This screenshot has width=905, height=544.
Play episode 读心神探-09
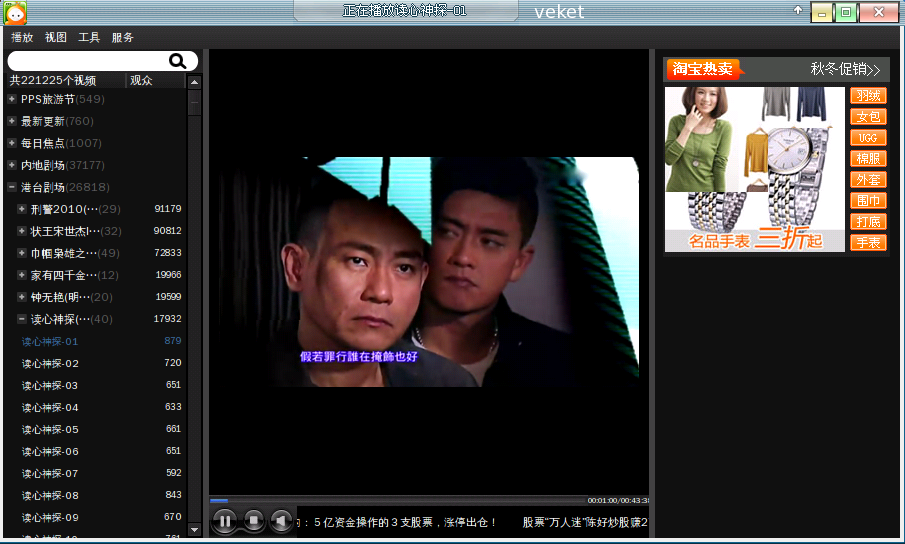[x=50, y=517]
